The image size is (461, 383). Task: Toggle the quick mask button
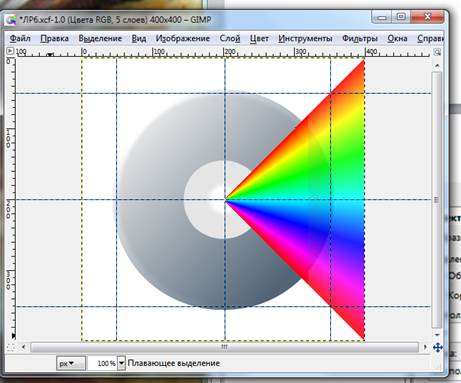(11, 347)
